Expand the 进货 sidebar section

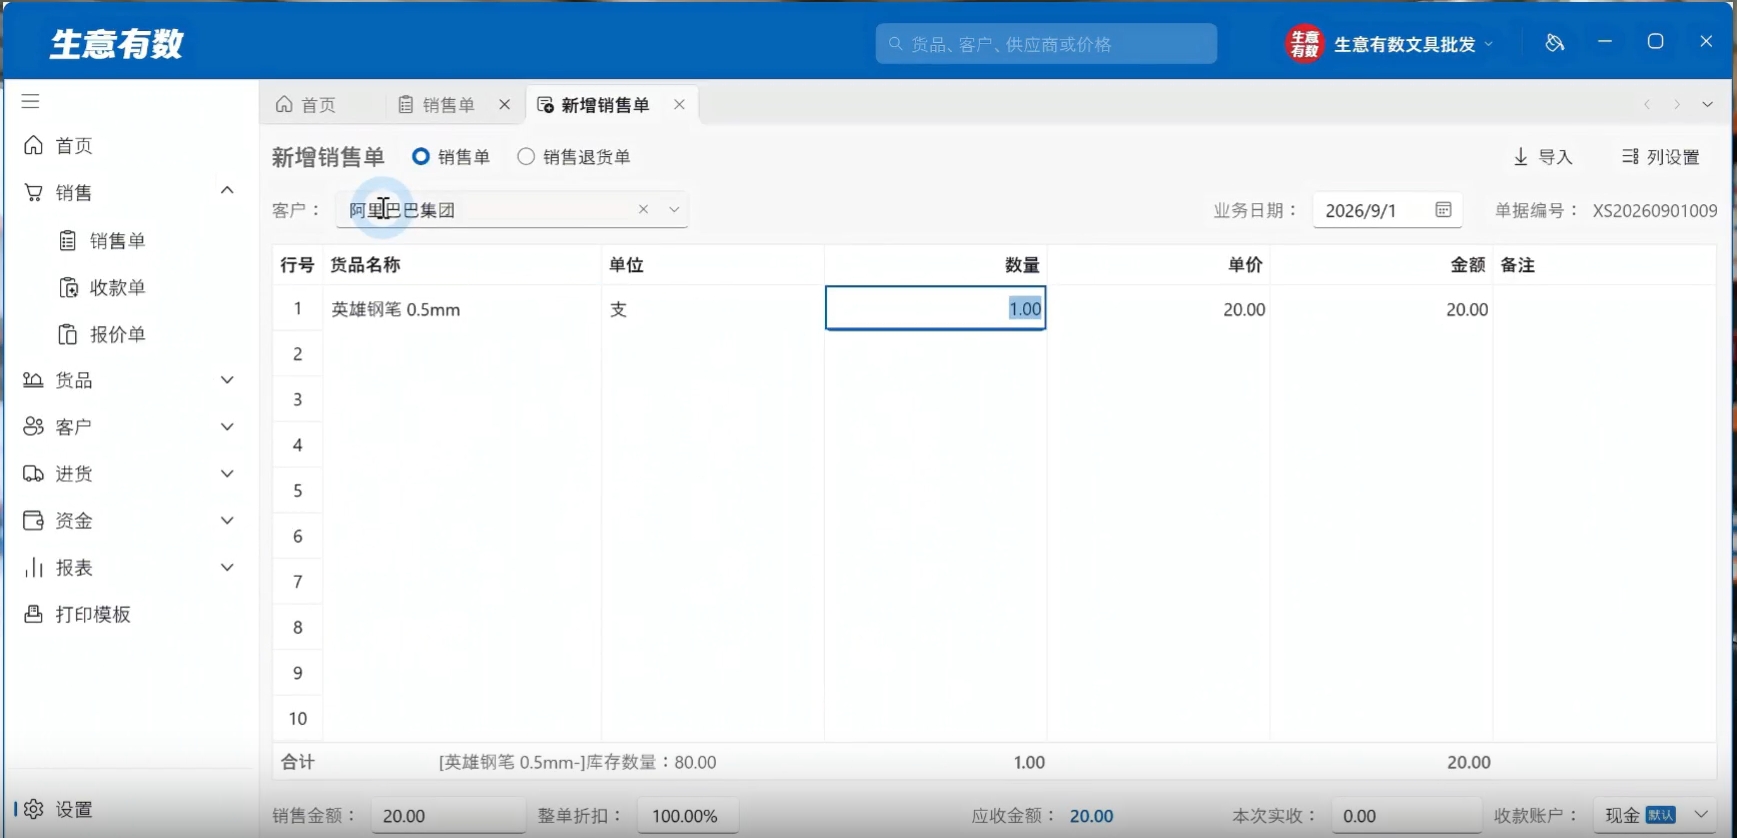click(228, 474)
